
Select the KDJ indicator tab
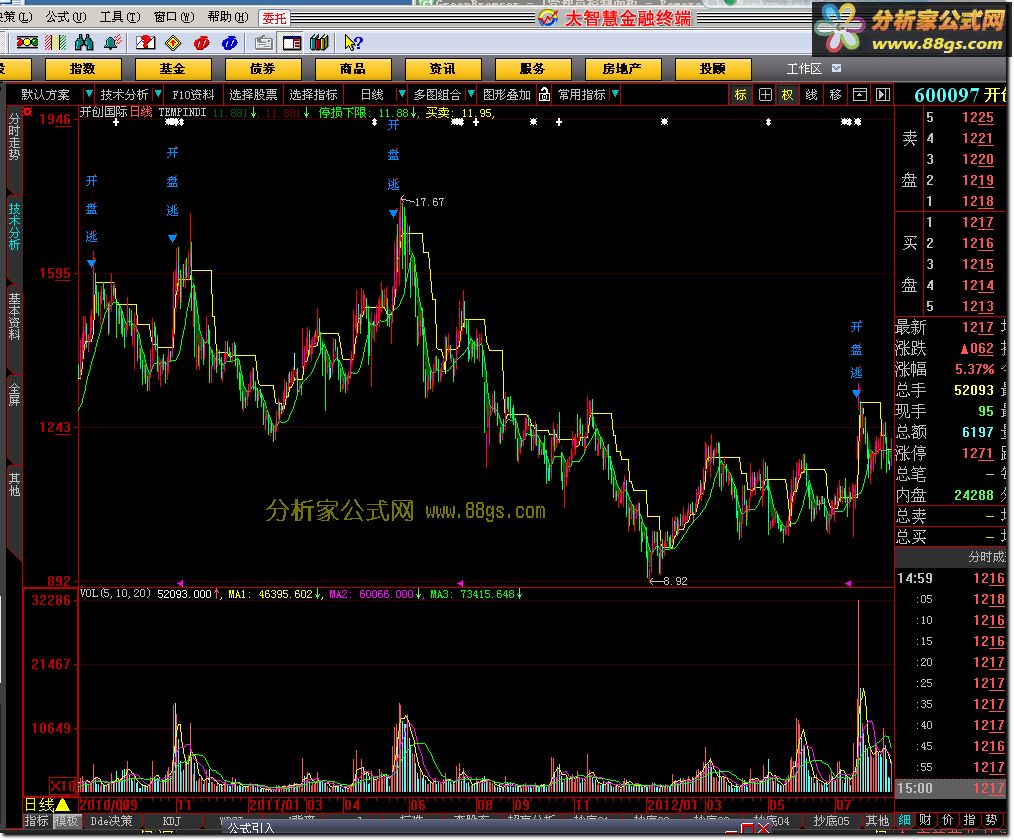pos(171,821)
